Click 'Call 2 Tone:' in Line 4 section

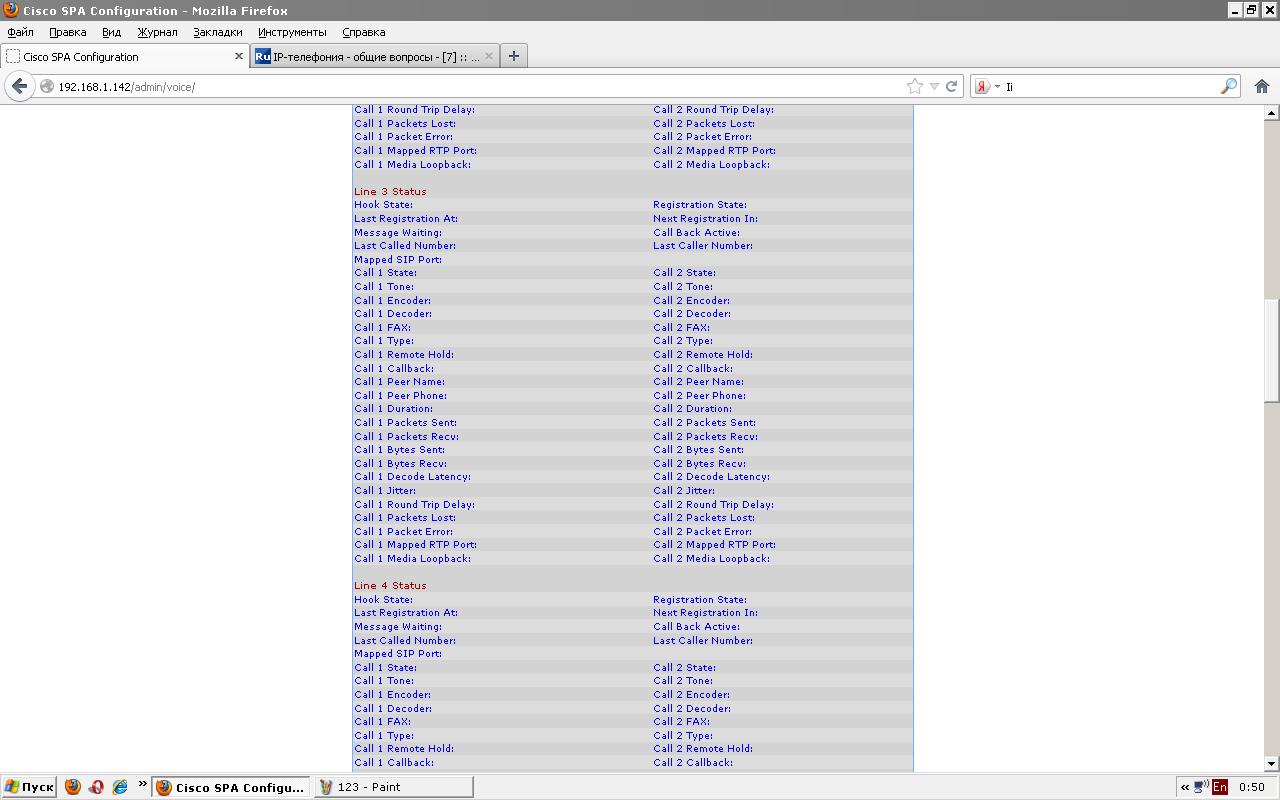[x=683, y=681]
